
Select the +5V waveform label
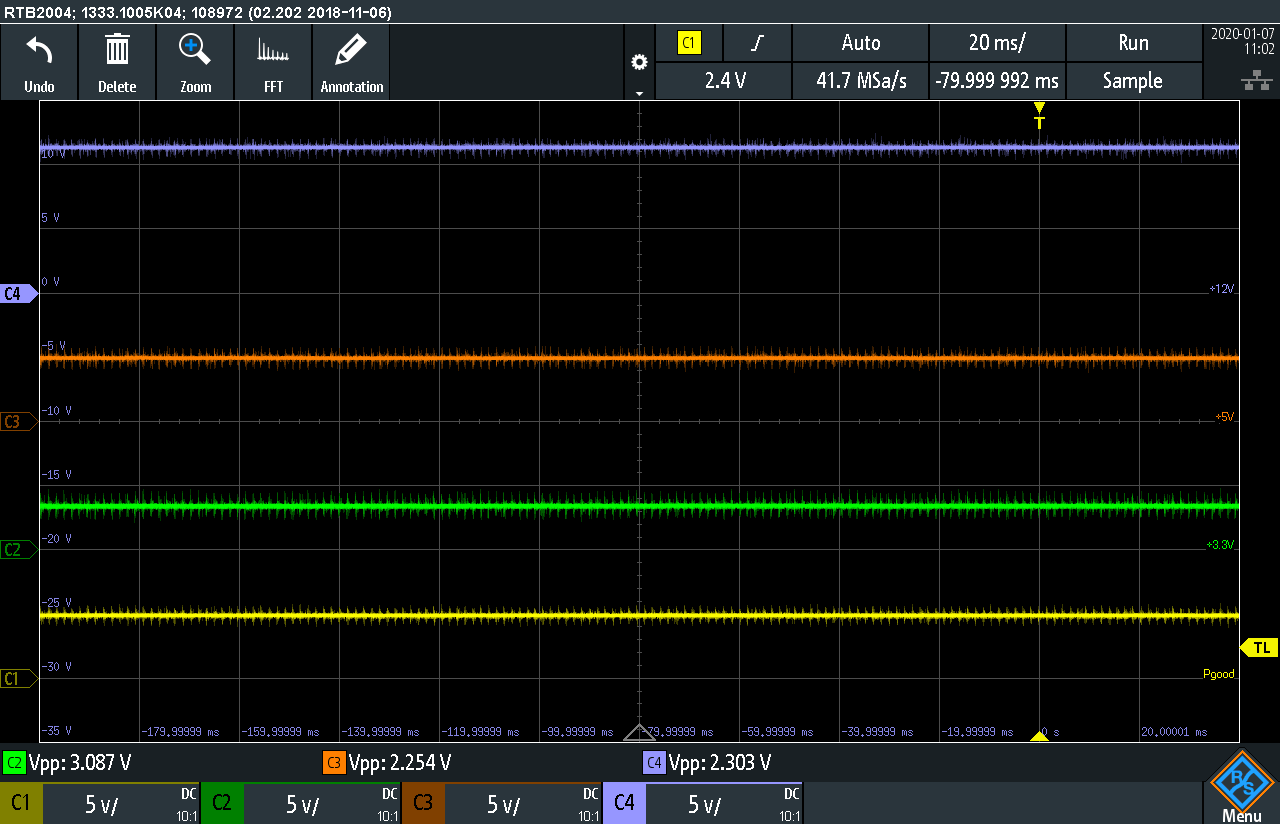point(1225,416)
